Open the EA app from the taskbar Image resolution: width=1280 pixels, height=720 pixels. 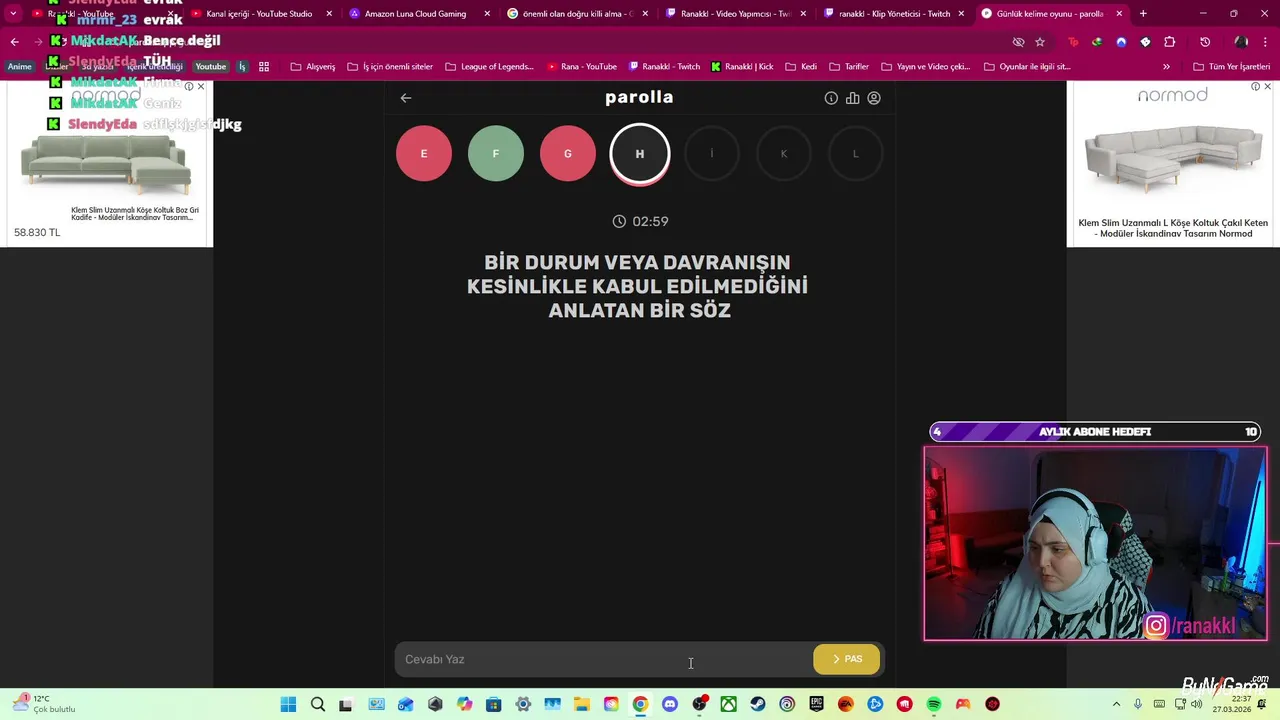pos(845,704)
